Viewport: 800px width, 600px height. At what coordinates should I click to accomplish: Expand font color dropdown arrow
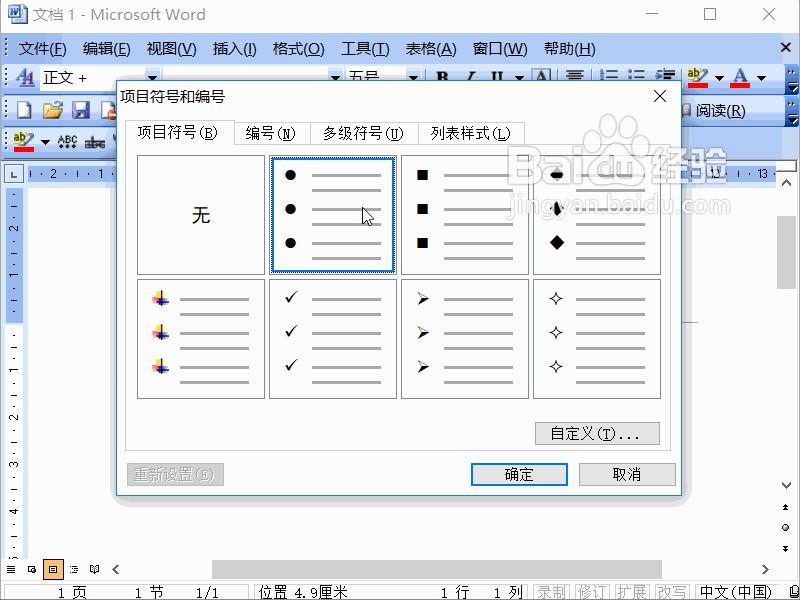click(x=762, y=78)
